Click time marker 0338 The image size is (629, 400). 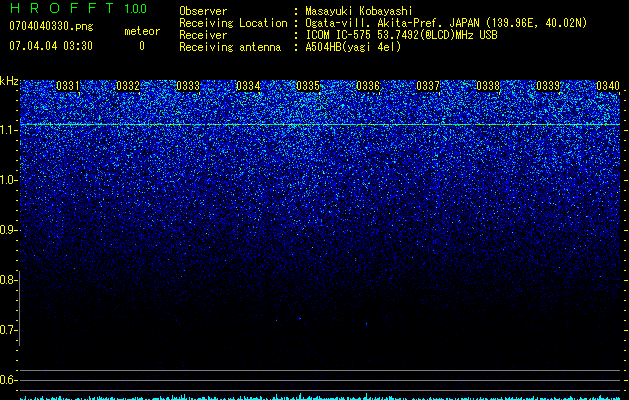[488, 86]
